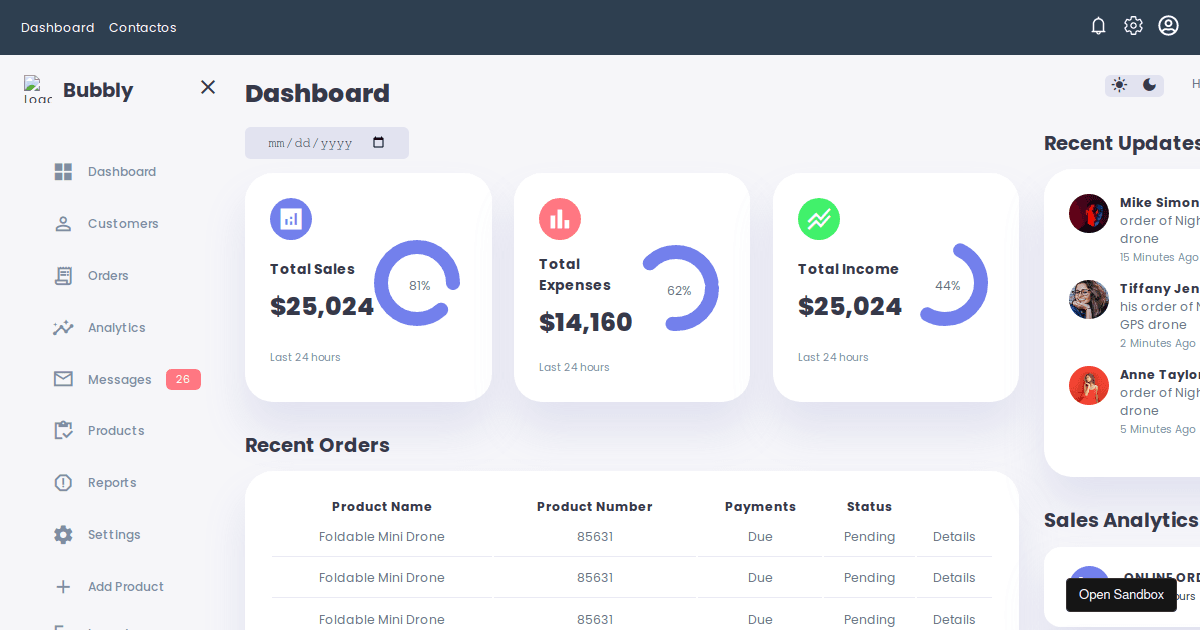
Task: Select Contactos in the top navigation
Action: pyautogui.click(x=142, y=27)
